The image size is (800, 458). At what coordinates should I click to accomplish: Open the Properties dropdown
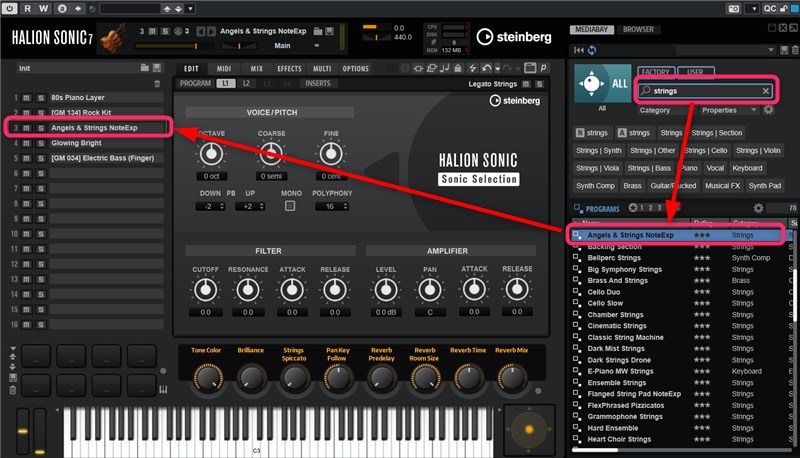[729, 110]
